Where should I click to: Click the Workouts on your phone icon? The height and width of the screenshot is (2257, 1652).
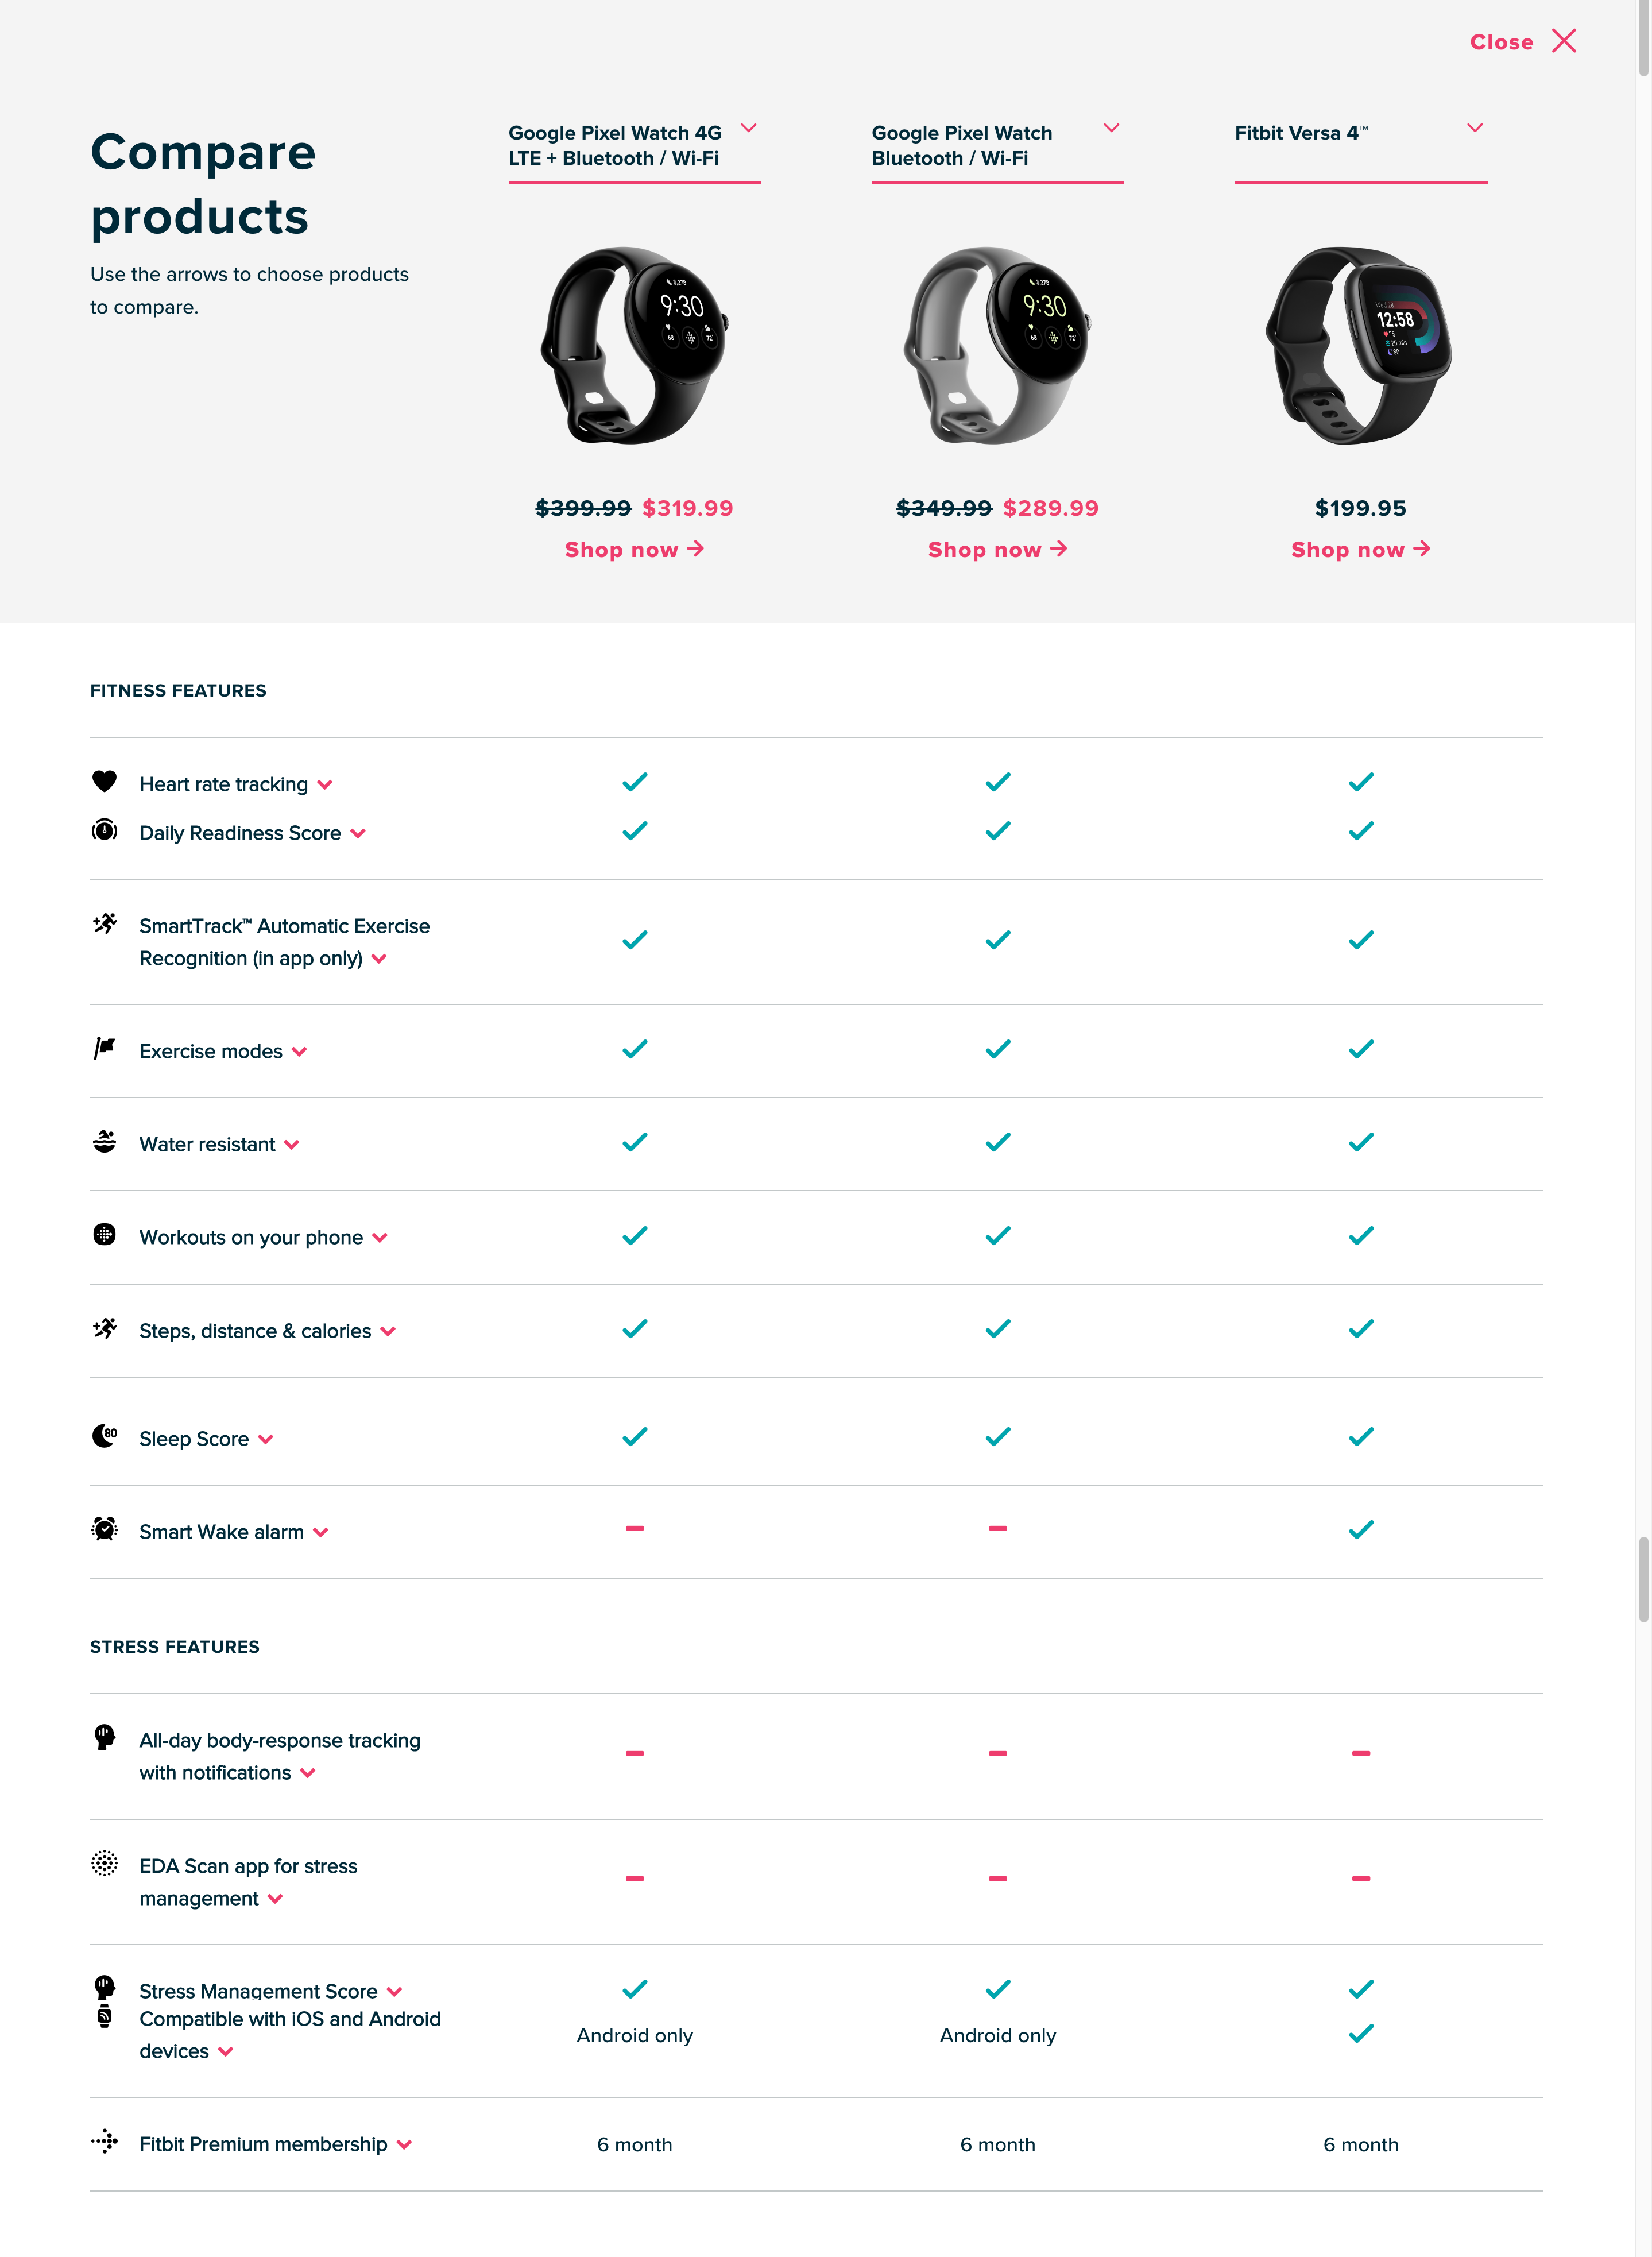(x=105, y=1236)
